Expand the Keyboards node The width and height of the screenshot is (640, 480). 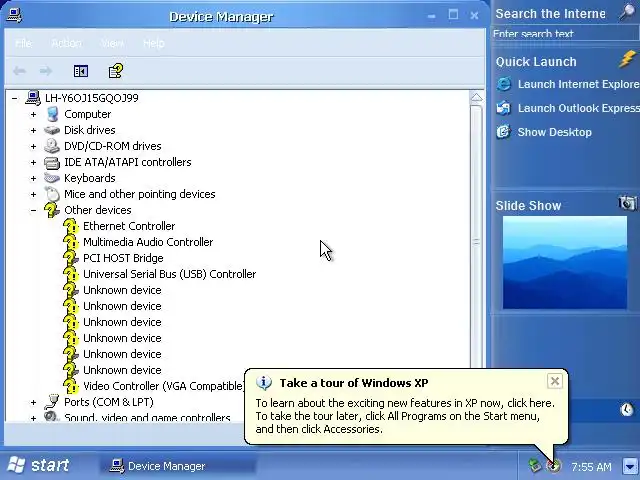(33, 178)
